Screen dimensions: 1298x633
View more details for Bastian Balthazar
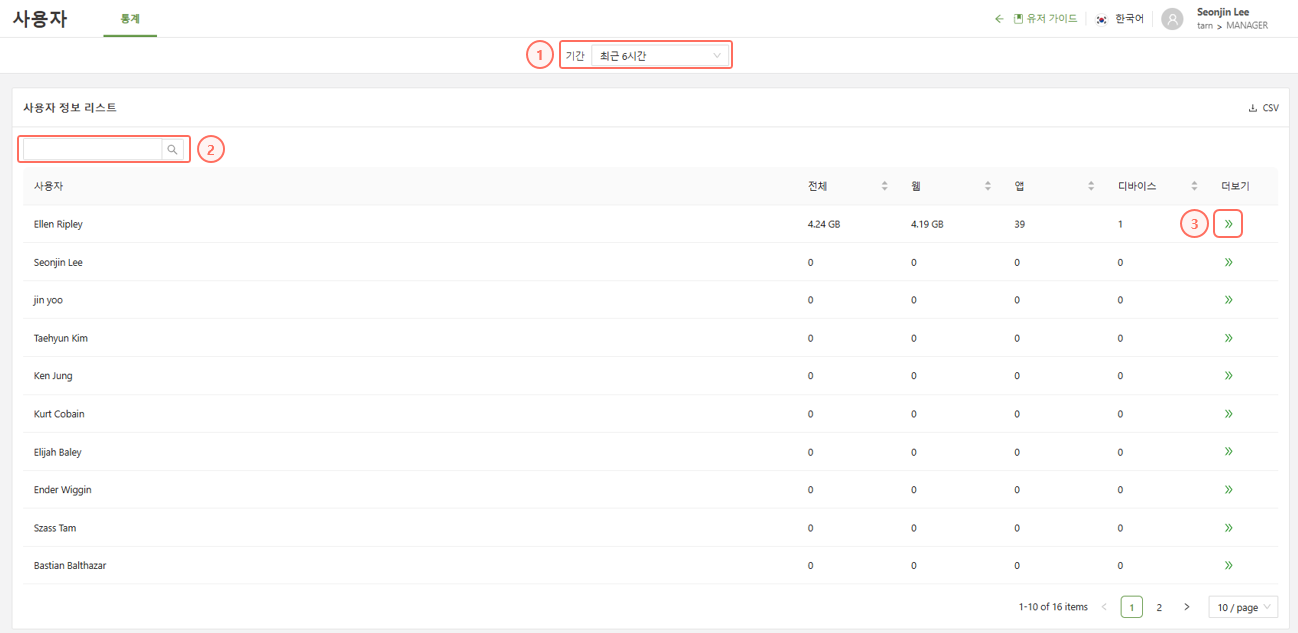tap(1228, 566)
